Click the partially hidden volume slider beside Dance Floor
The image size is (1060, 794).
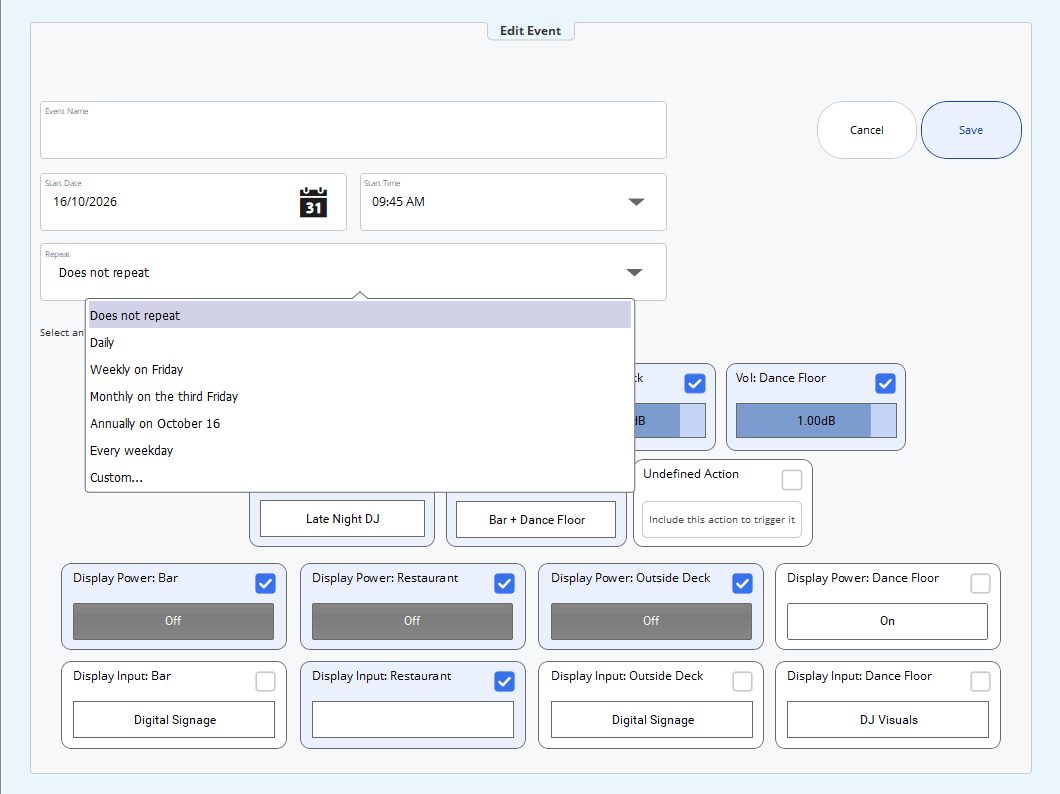click(670, 420)
